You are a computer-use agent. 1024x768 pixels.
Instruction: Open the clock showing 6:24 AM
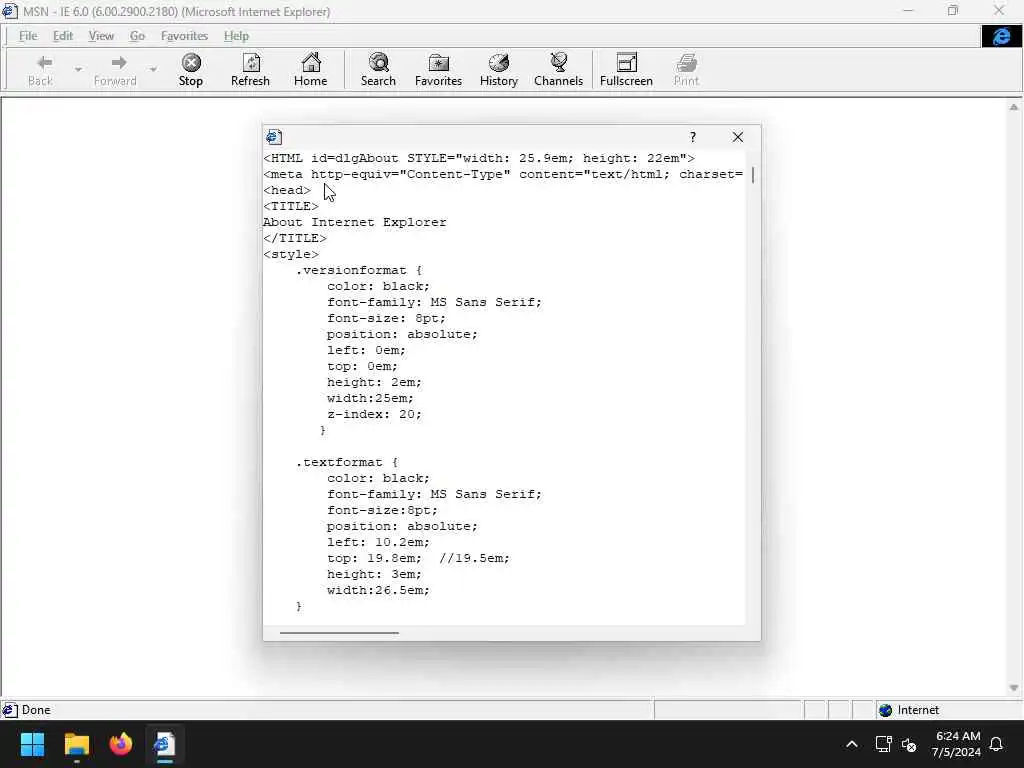click(957, 744)
